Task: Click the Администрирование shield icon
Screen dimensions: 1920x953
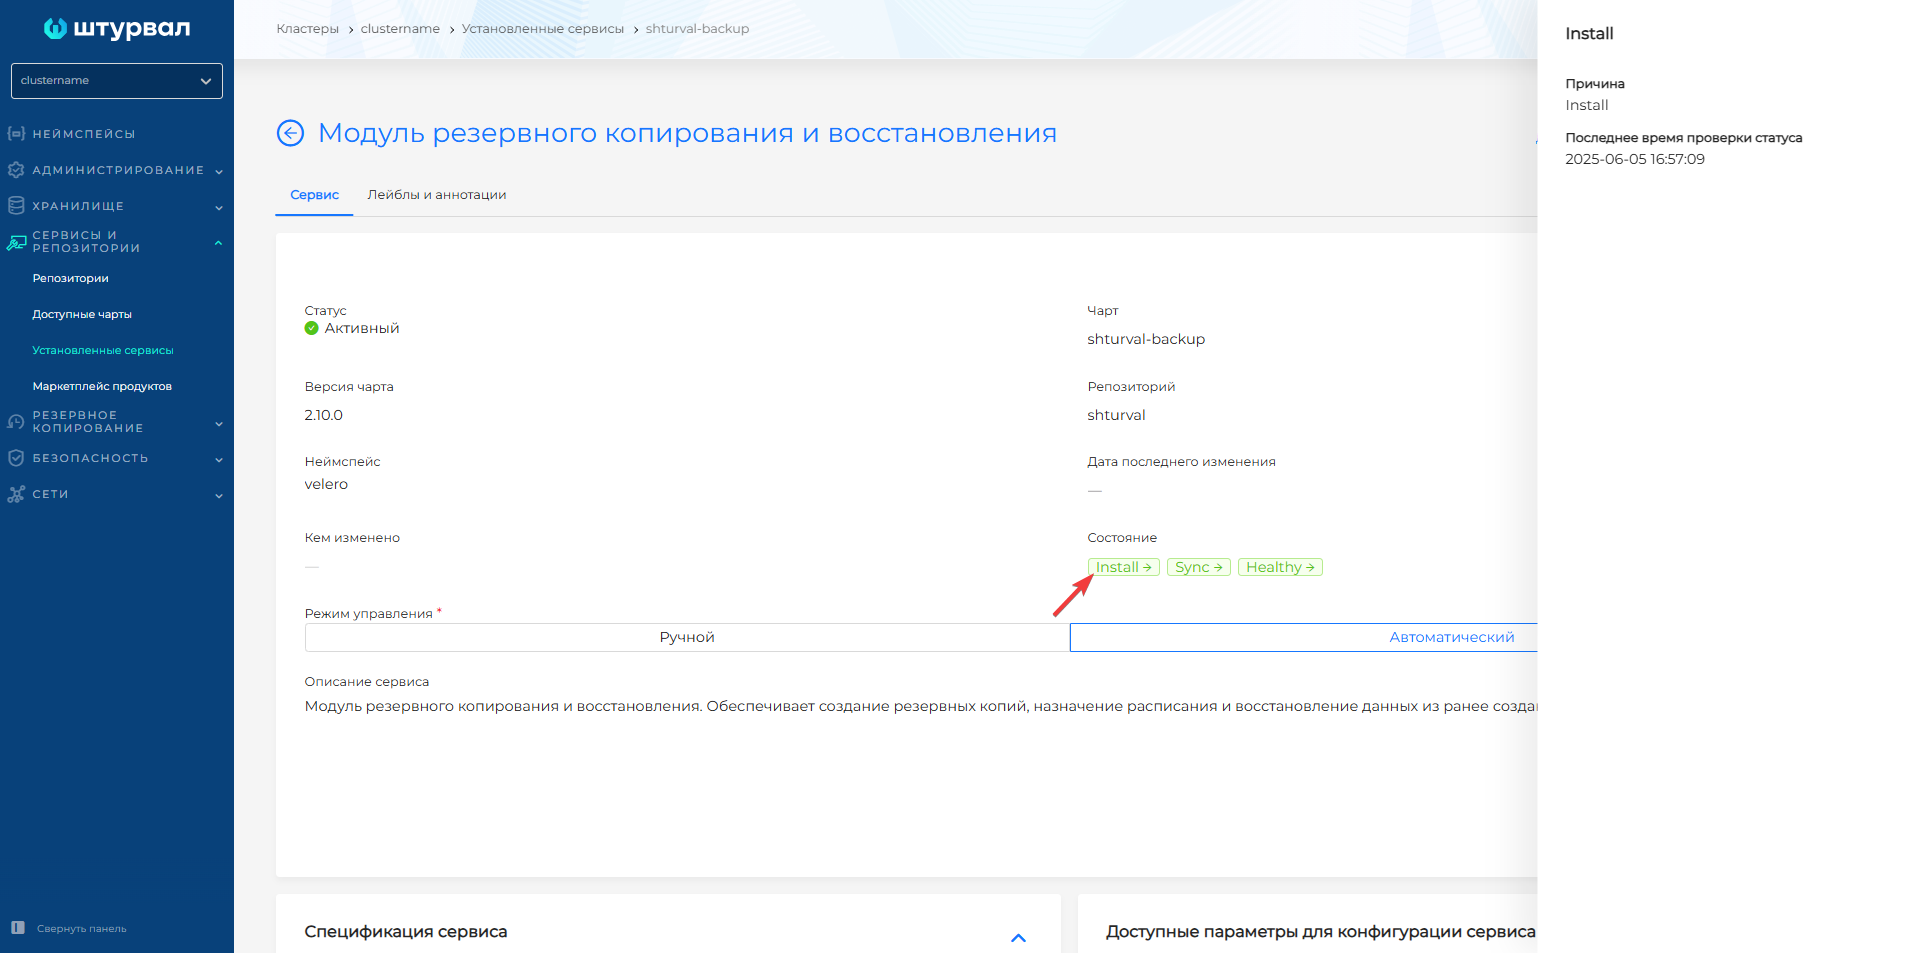Action: [x=15, y=170]
